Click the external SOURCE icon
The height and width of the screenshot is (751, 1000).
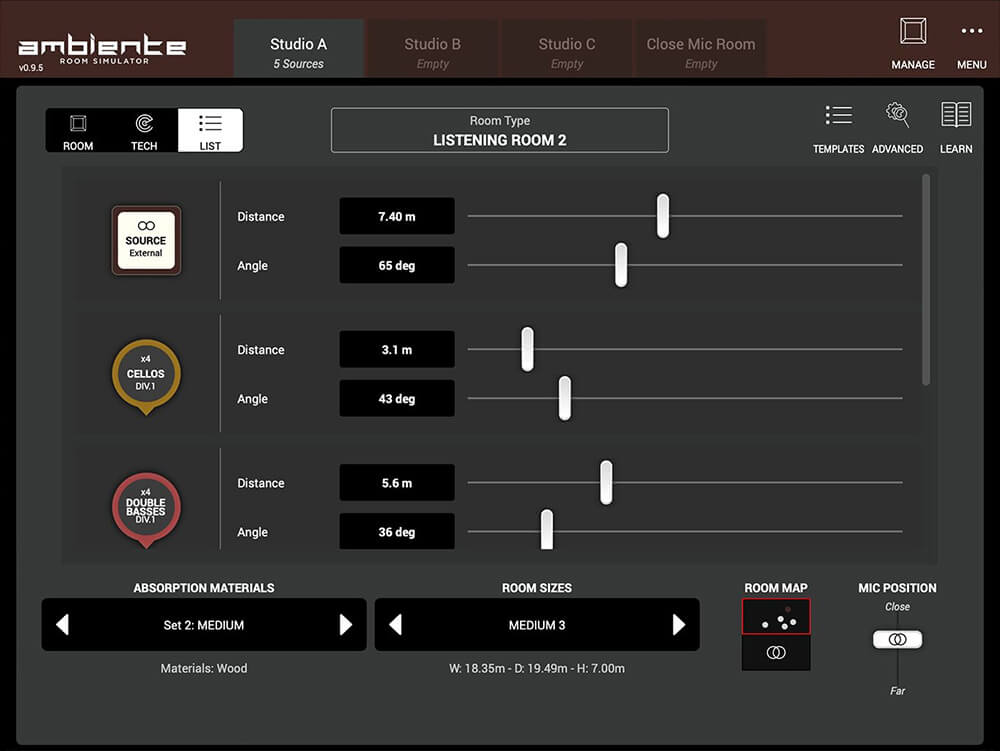(146, 240)
